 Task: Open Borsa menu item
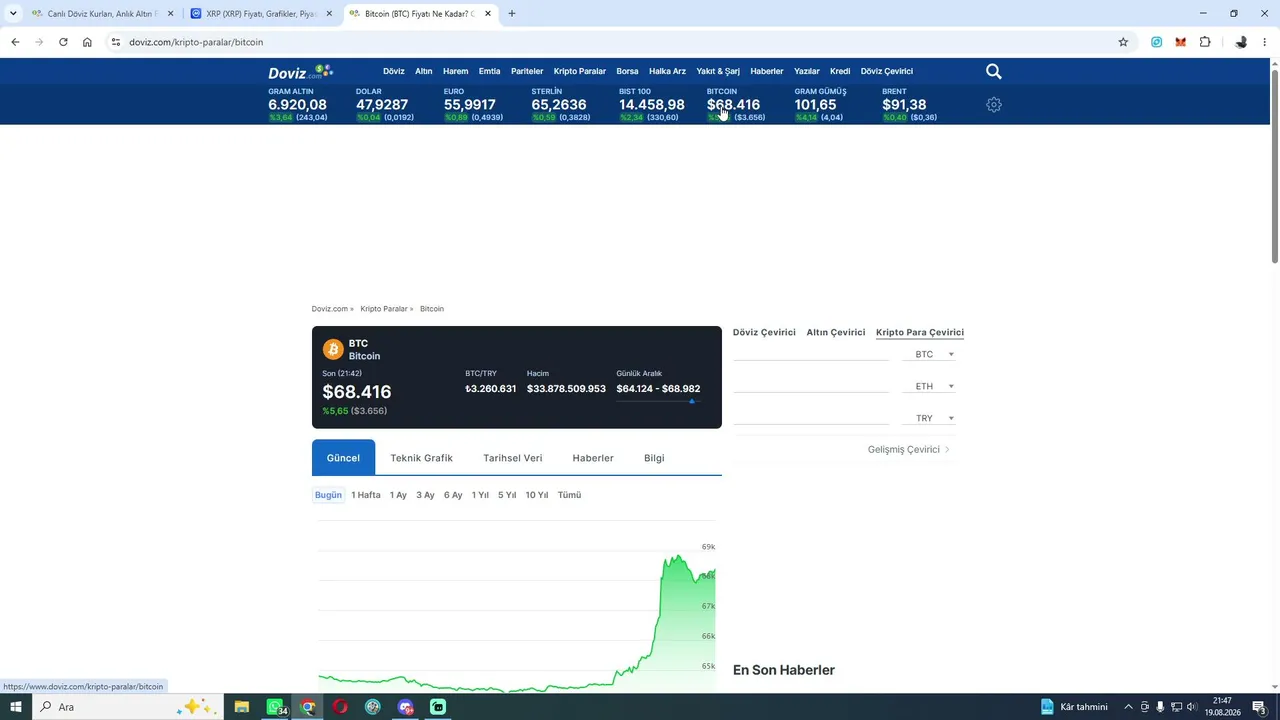pyautogui.click(x=627, y=72)
